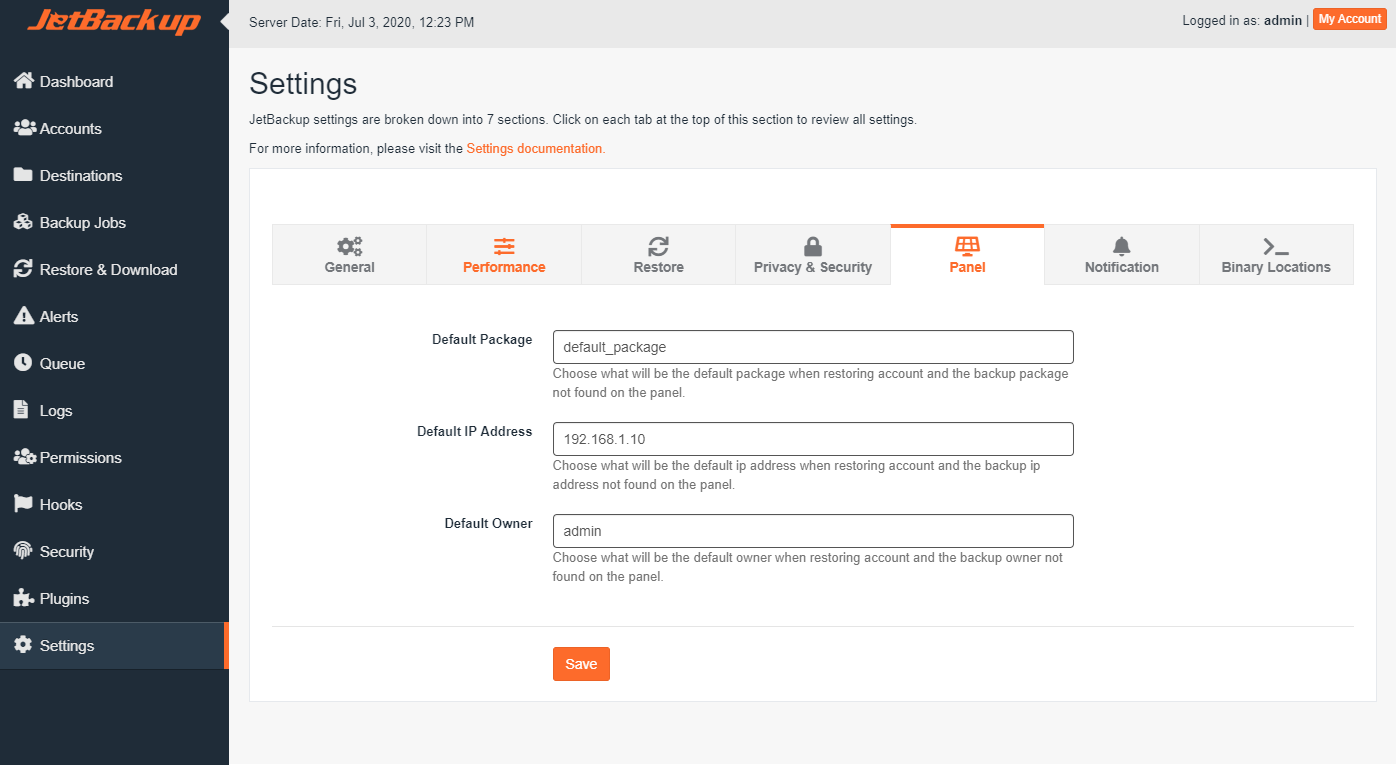
Task: Click the Performance sliders icon
Action: (x=504, y=246)
